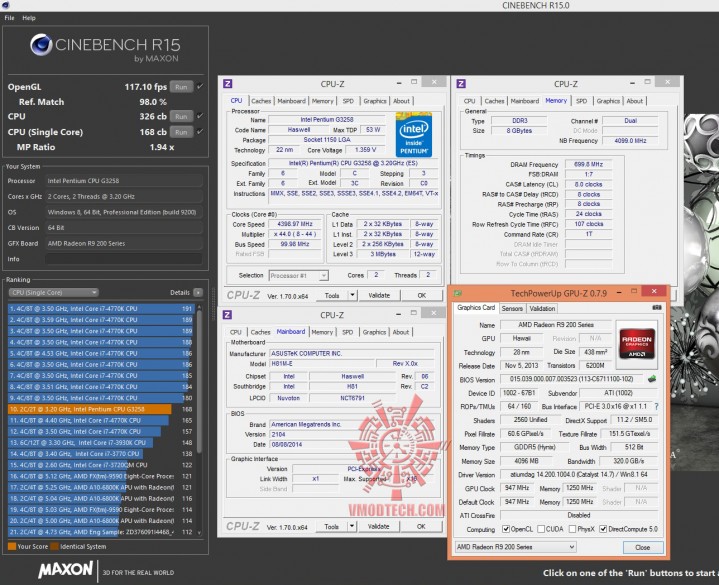Select ranking row 21 AMD Eng Sample
This screenshot has height=585, width=719.
click(x=101, y=532)
